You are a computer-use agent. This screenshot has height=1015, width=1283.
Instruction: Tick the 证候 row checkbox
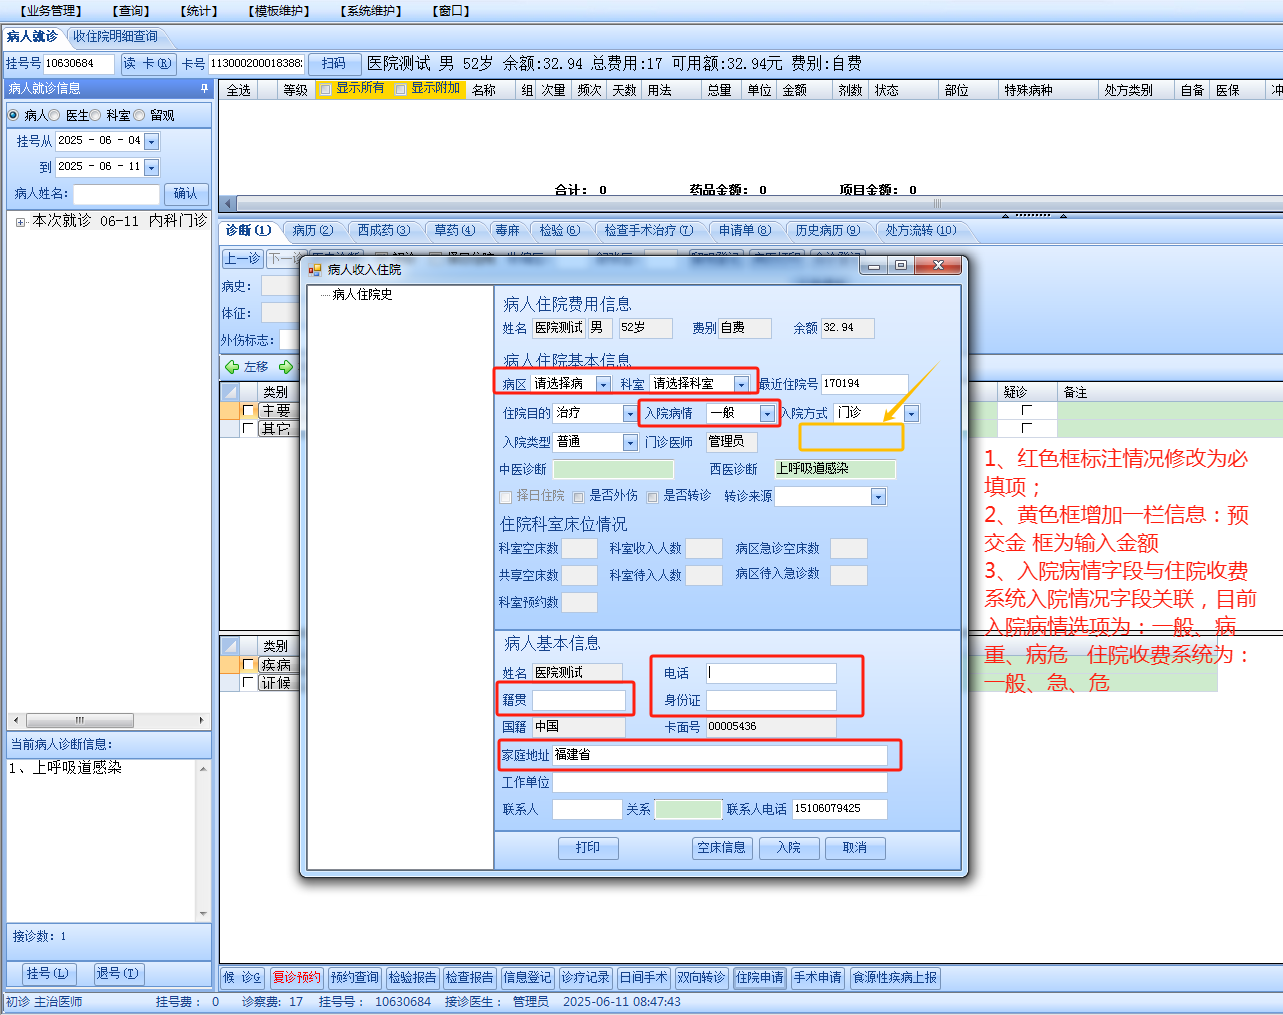point(248,682)
